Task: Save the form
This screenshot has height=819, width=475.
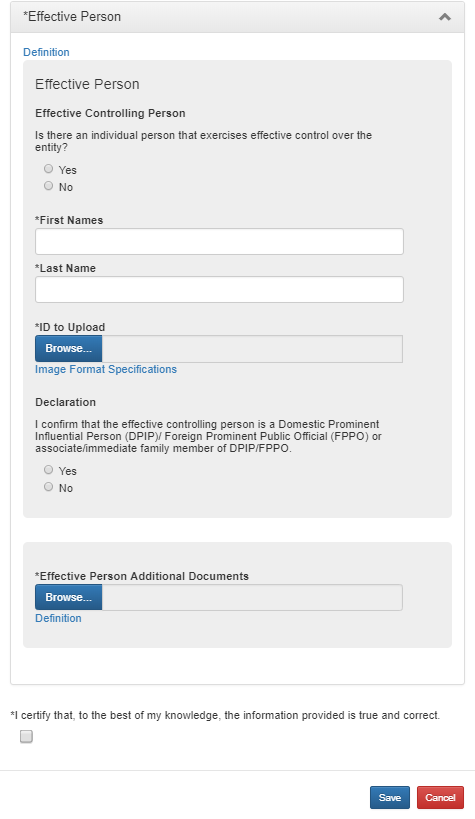Action: point(390,798)
